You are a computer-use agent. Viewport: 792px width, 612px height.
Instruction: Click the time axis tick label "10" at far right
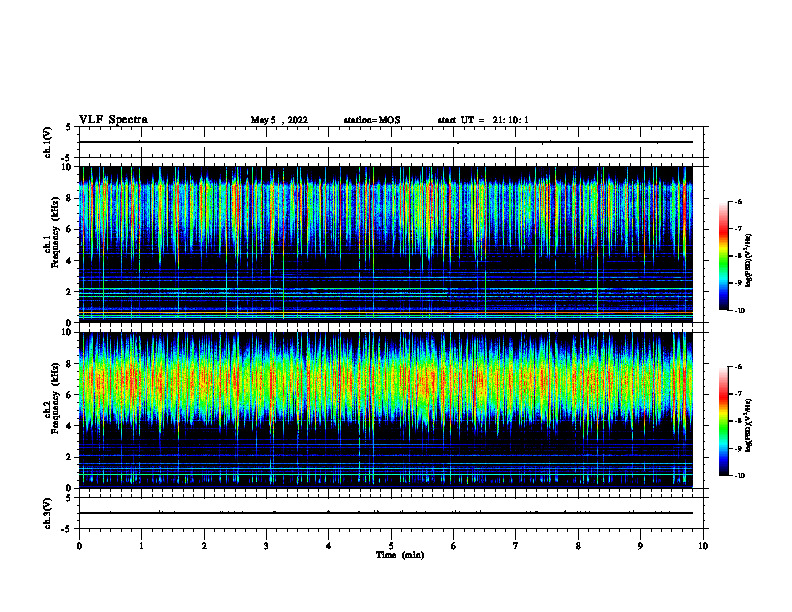coord(703,546)
